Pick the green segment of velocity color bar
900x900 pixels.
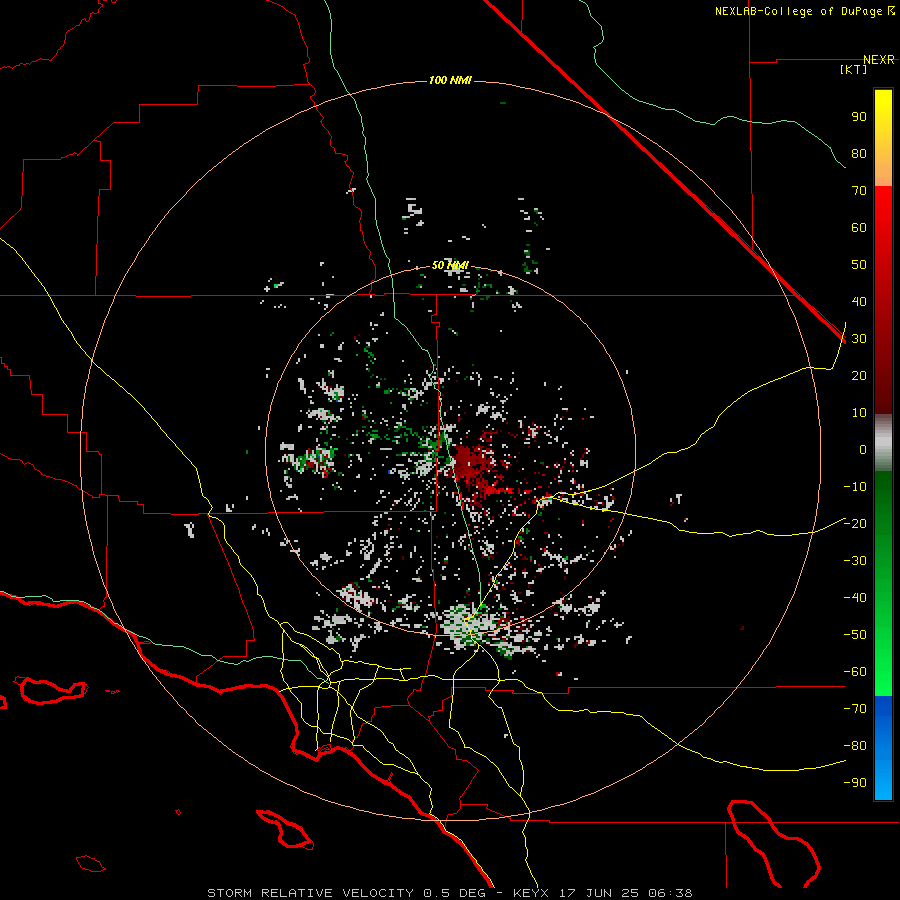(x=883, y=583)
